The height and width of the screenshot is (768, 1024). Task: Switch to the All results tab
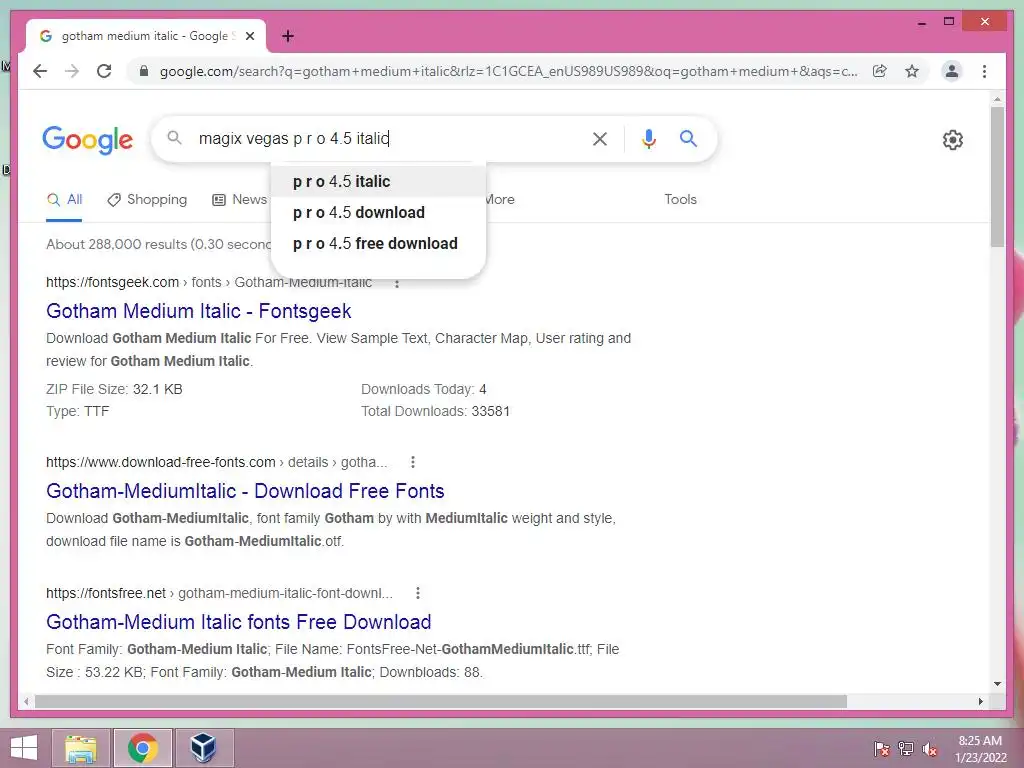[x=64, y=200]
